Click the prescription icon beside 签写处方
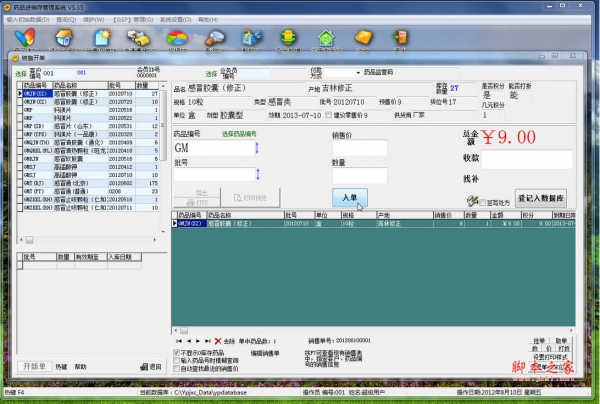This screenshot has width=600, height=404. [x=471, y=201]
